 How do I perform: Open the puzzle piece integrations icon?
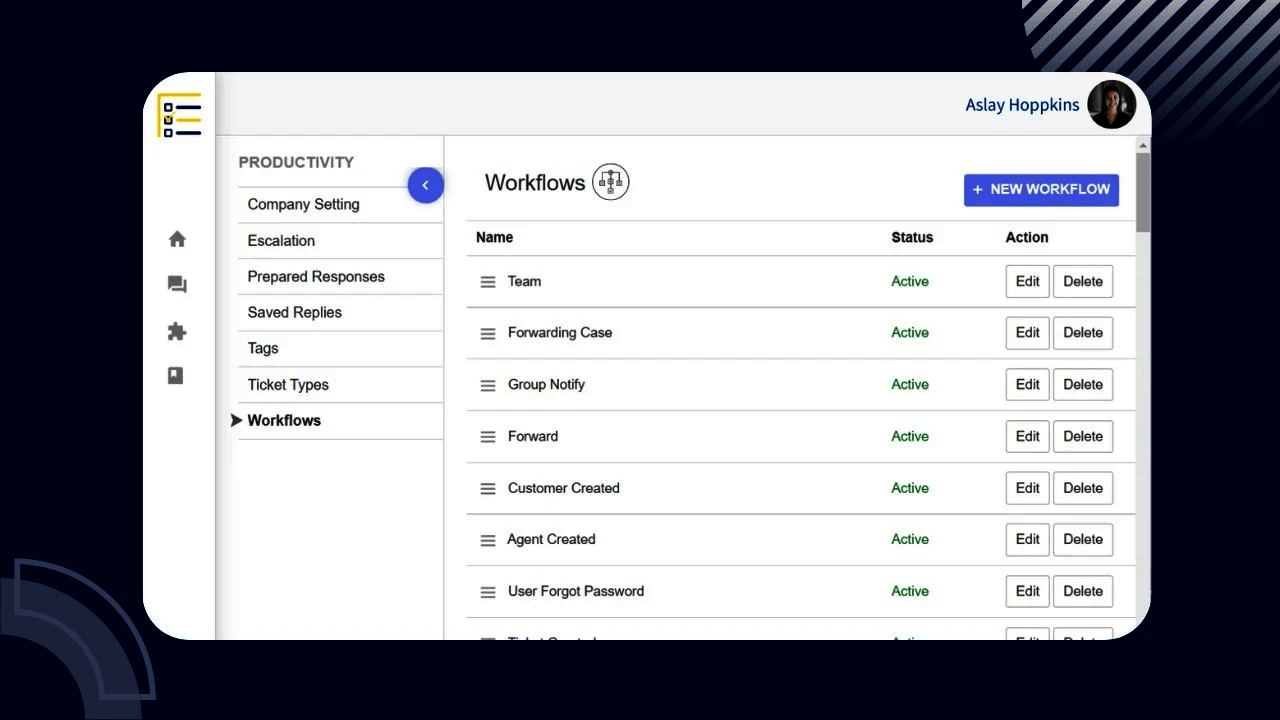click(177, 331)
